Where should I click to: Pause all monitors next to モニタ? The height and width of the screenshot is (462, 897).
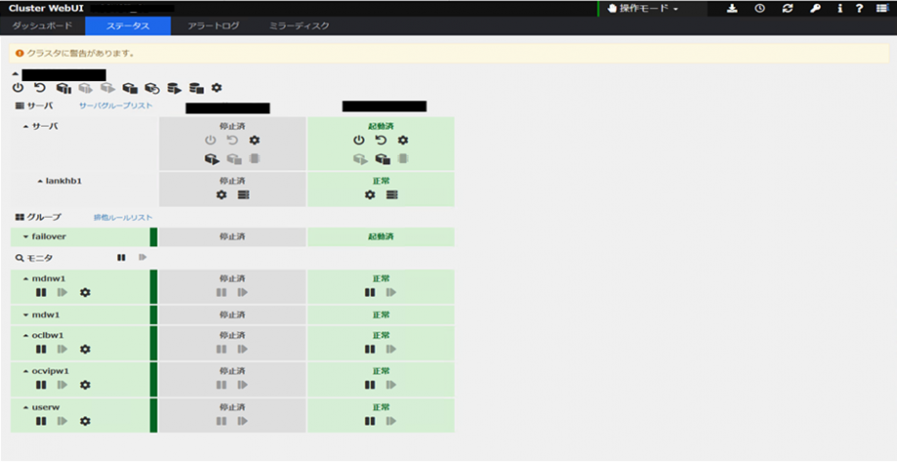[121, 258]
